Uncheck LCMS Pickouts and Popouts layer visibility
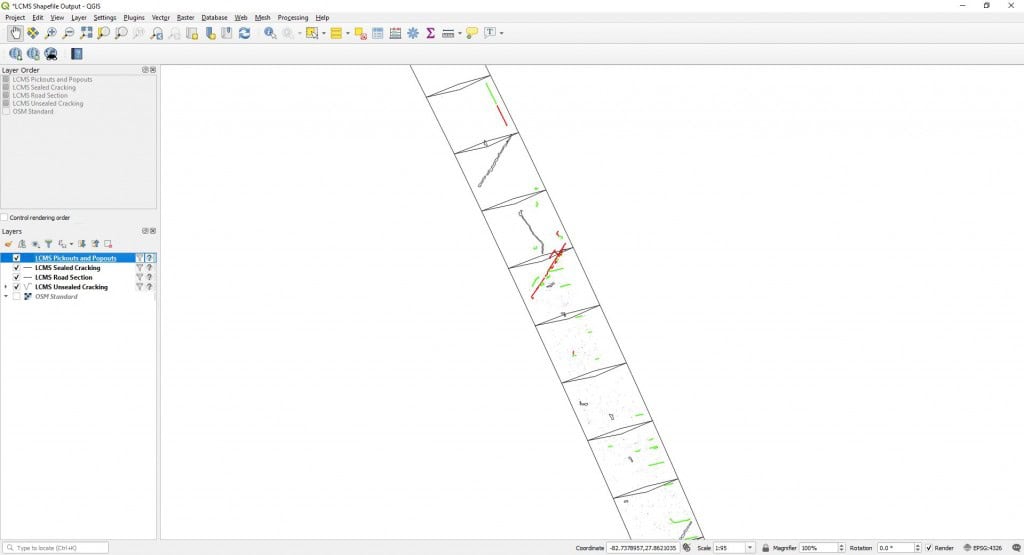This screenshot has width=1024, height=555. (x=16, y=258)
